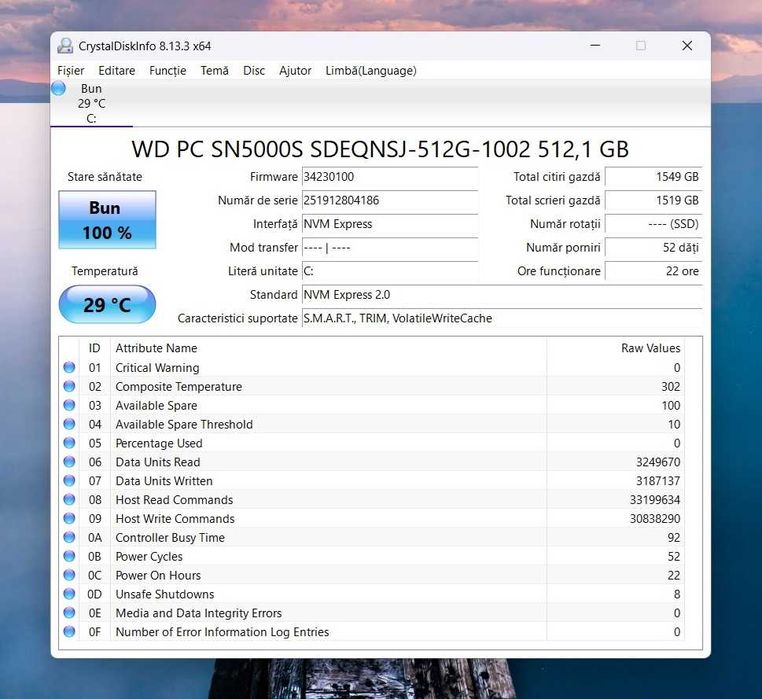Viewport: 762px width, 699px height.
Task: Click status orb for Power Cycles row
Action: pos(69,556)
